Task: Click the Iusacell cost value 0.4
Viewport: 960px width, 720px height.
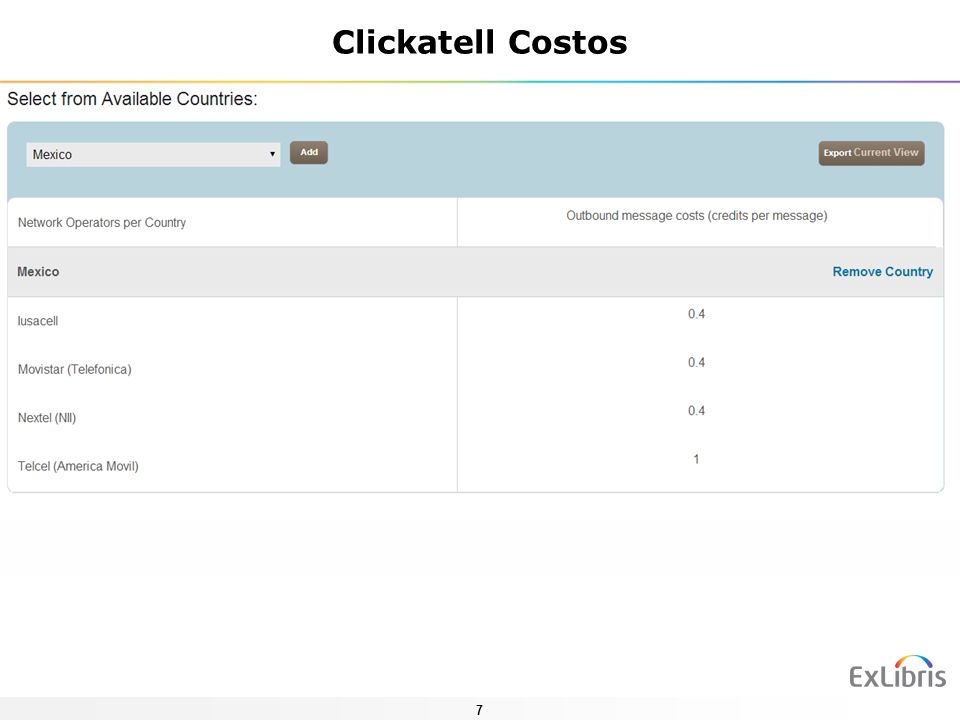Action: pos(696,314)
